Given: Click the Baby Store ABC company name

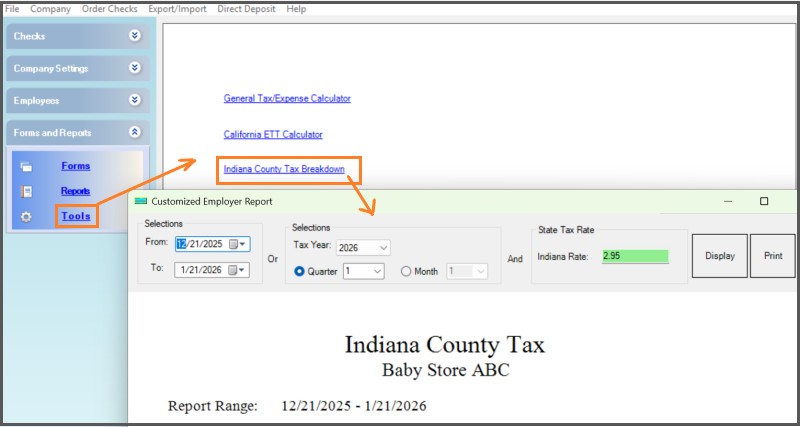Looking at the screenshot, I should [x=445, y=370].
